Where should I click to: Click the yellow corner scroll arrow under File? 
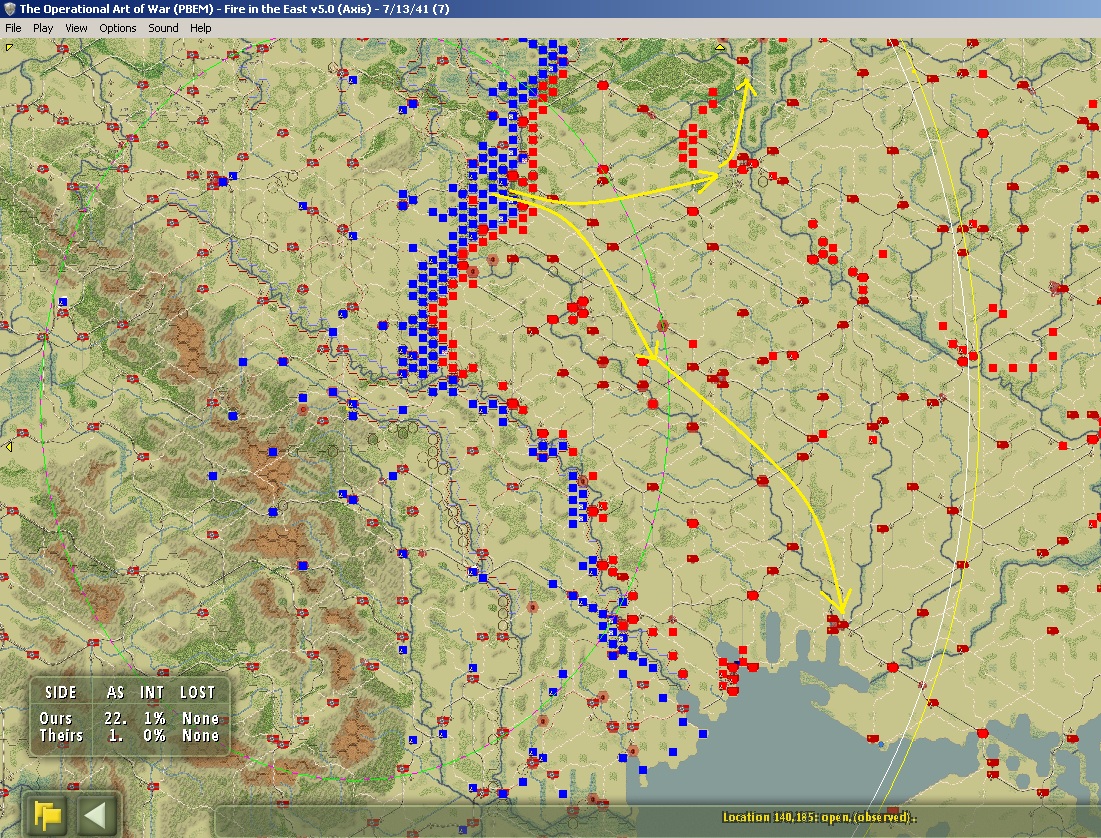coord(9,47)
